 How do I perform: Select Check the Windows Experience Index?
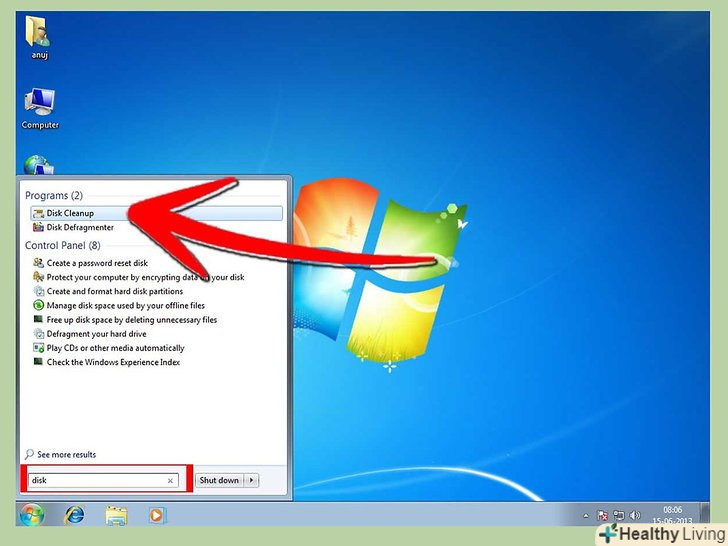tap(113, 362)
